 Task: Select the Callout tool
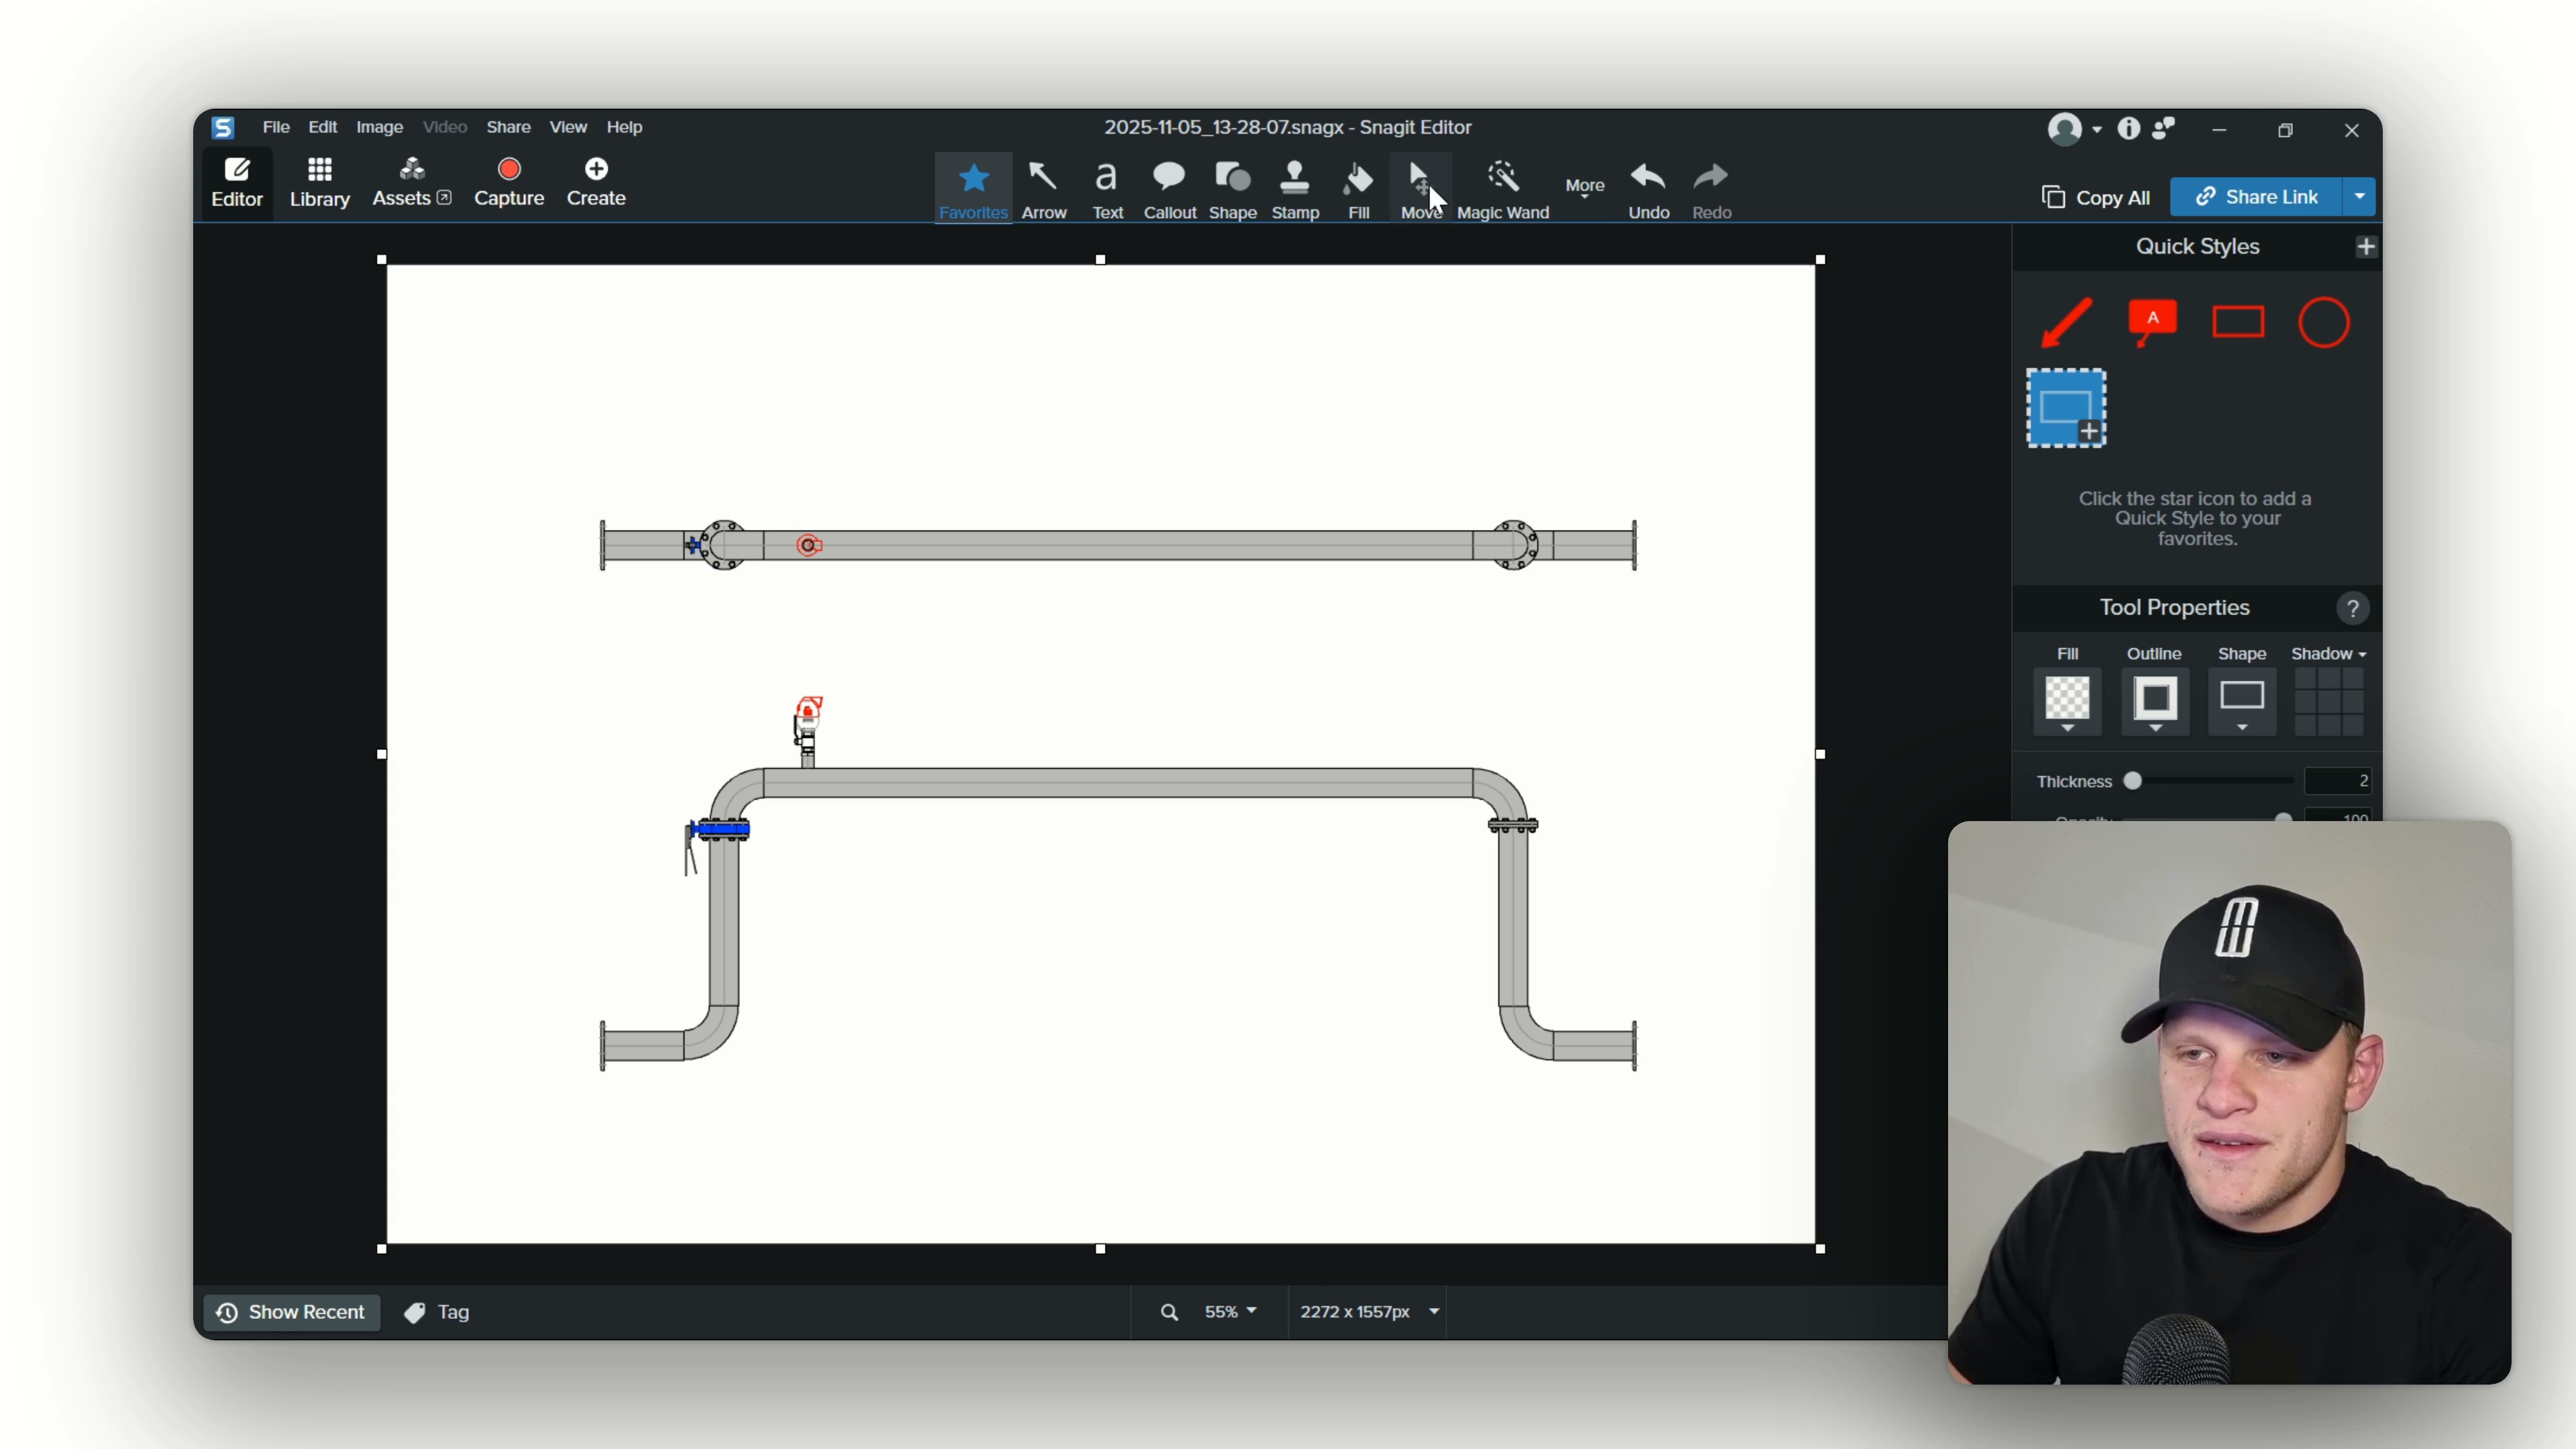(1169, 189)
